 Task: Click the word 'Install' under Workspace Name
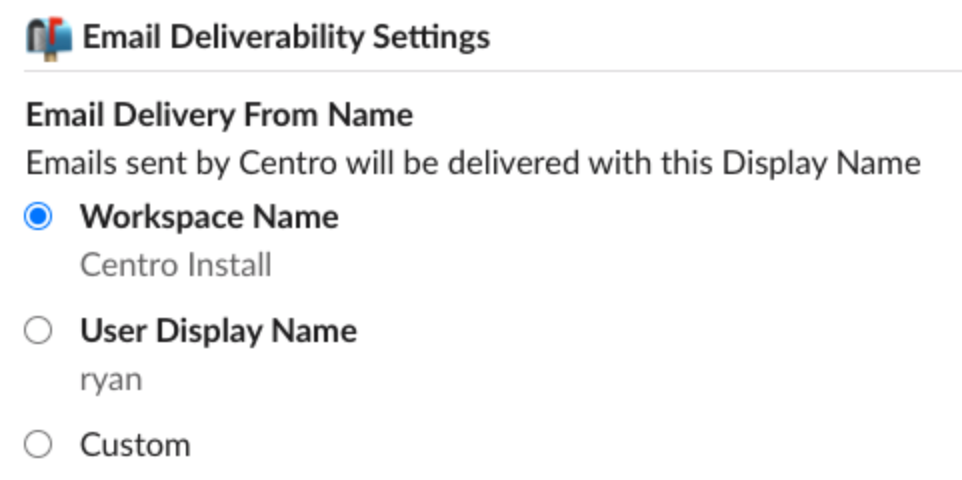(x=229, y=265)
